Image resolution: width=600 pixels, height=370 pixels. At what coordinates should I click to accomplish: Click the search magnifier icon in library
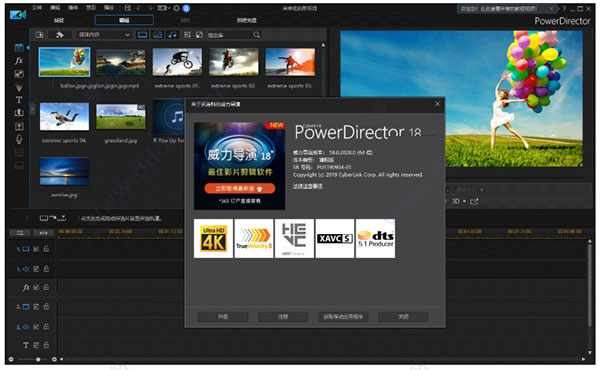coord(256,35)
